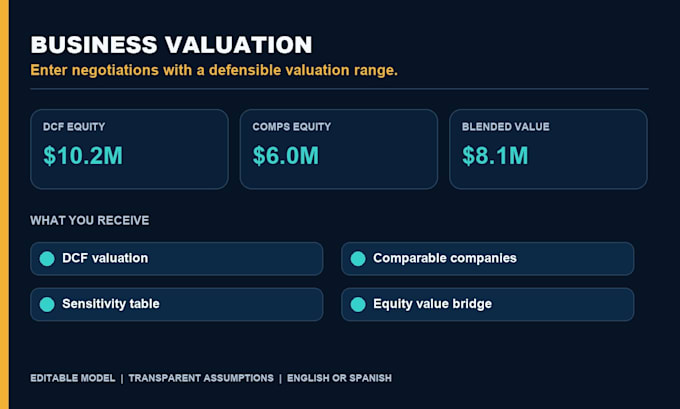The image size is (680, 409).
Task: Click the Editable Model footer text
Action: [72, 378]
